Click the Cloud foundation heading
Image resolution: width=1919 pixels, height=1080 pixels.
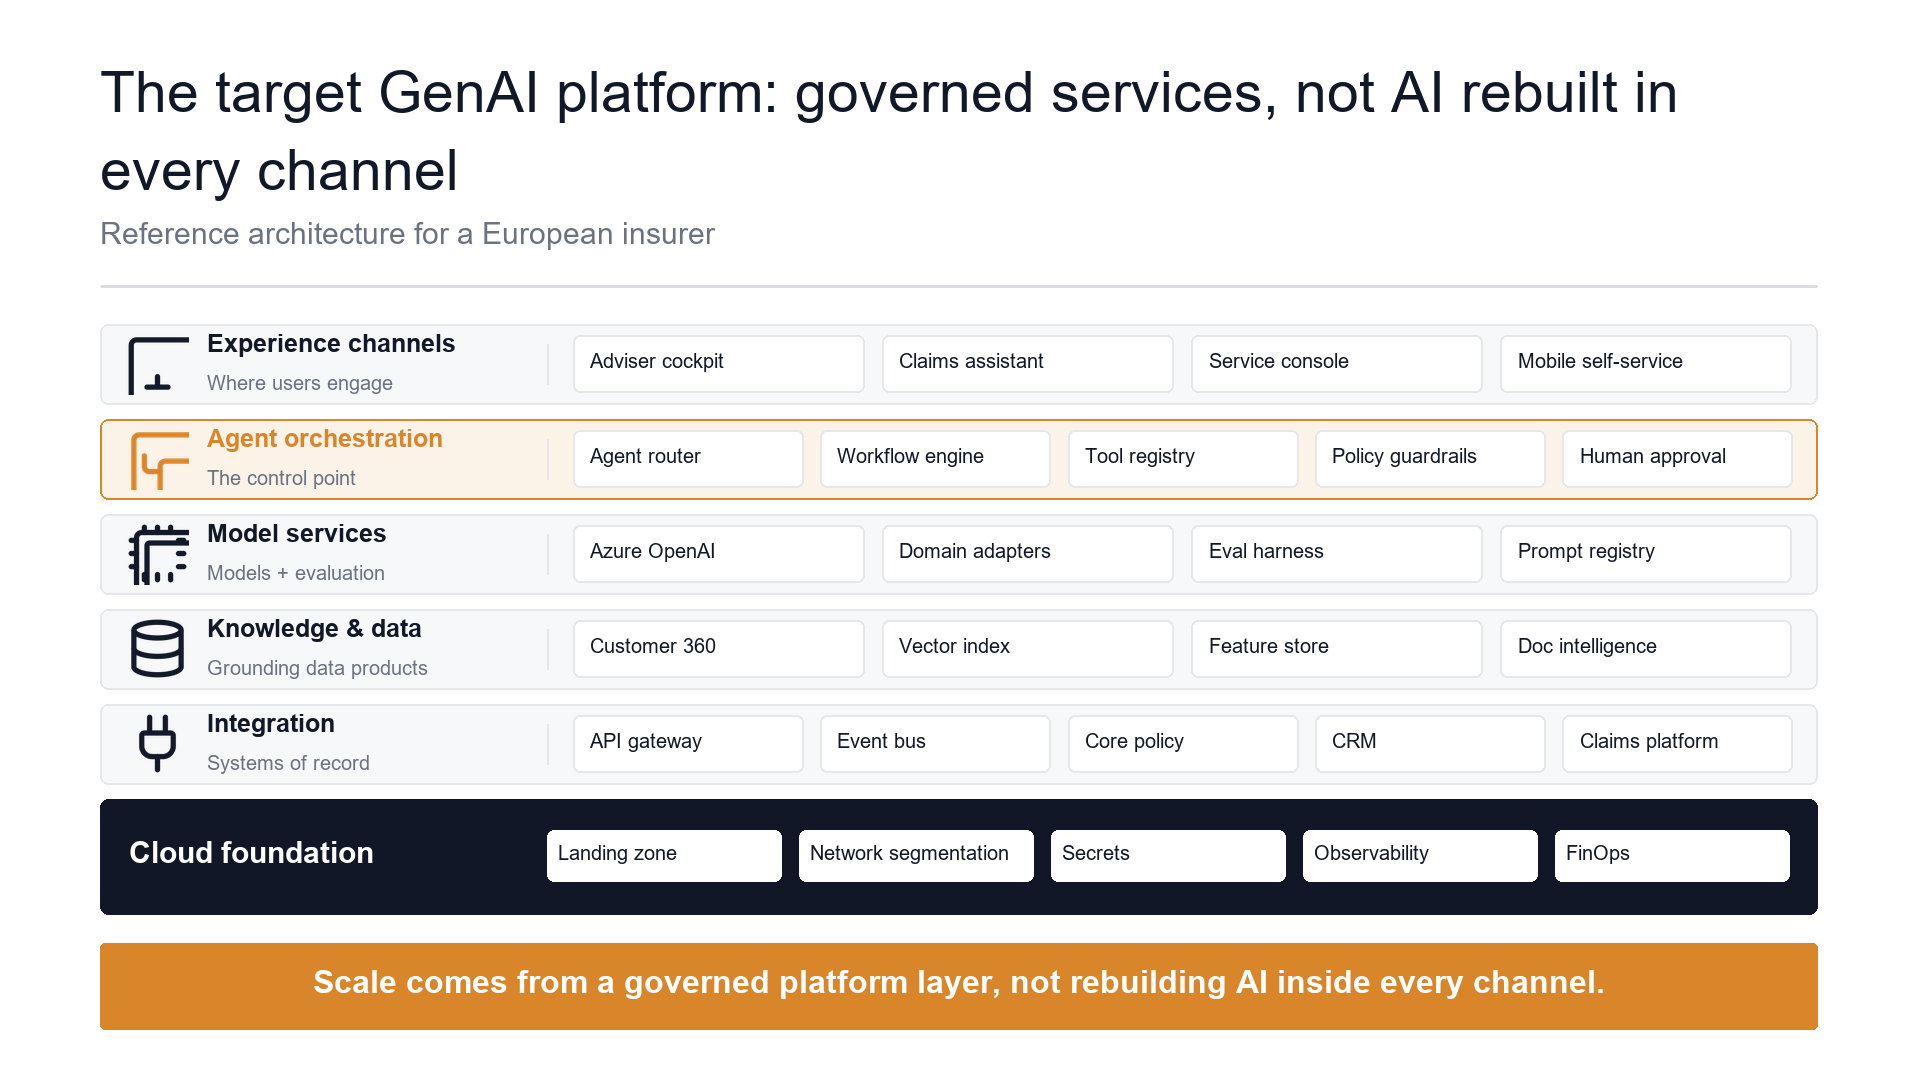[251, 853]
